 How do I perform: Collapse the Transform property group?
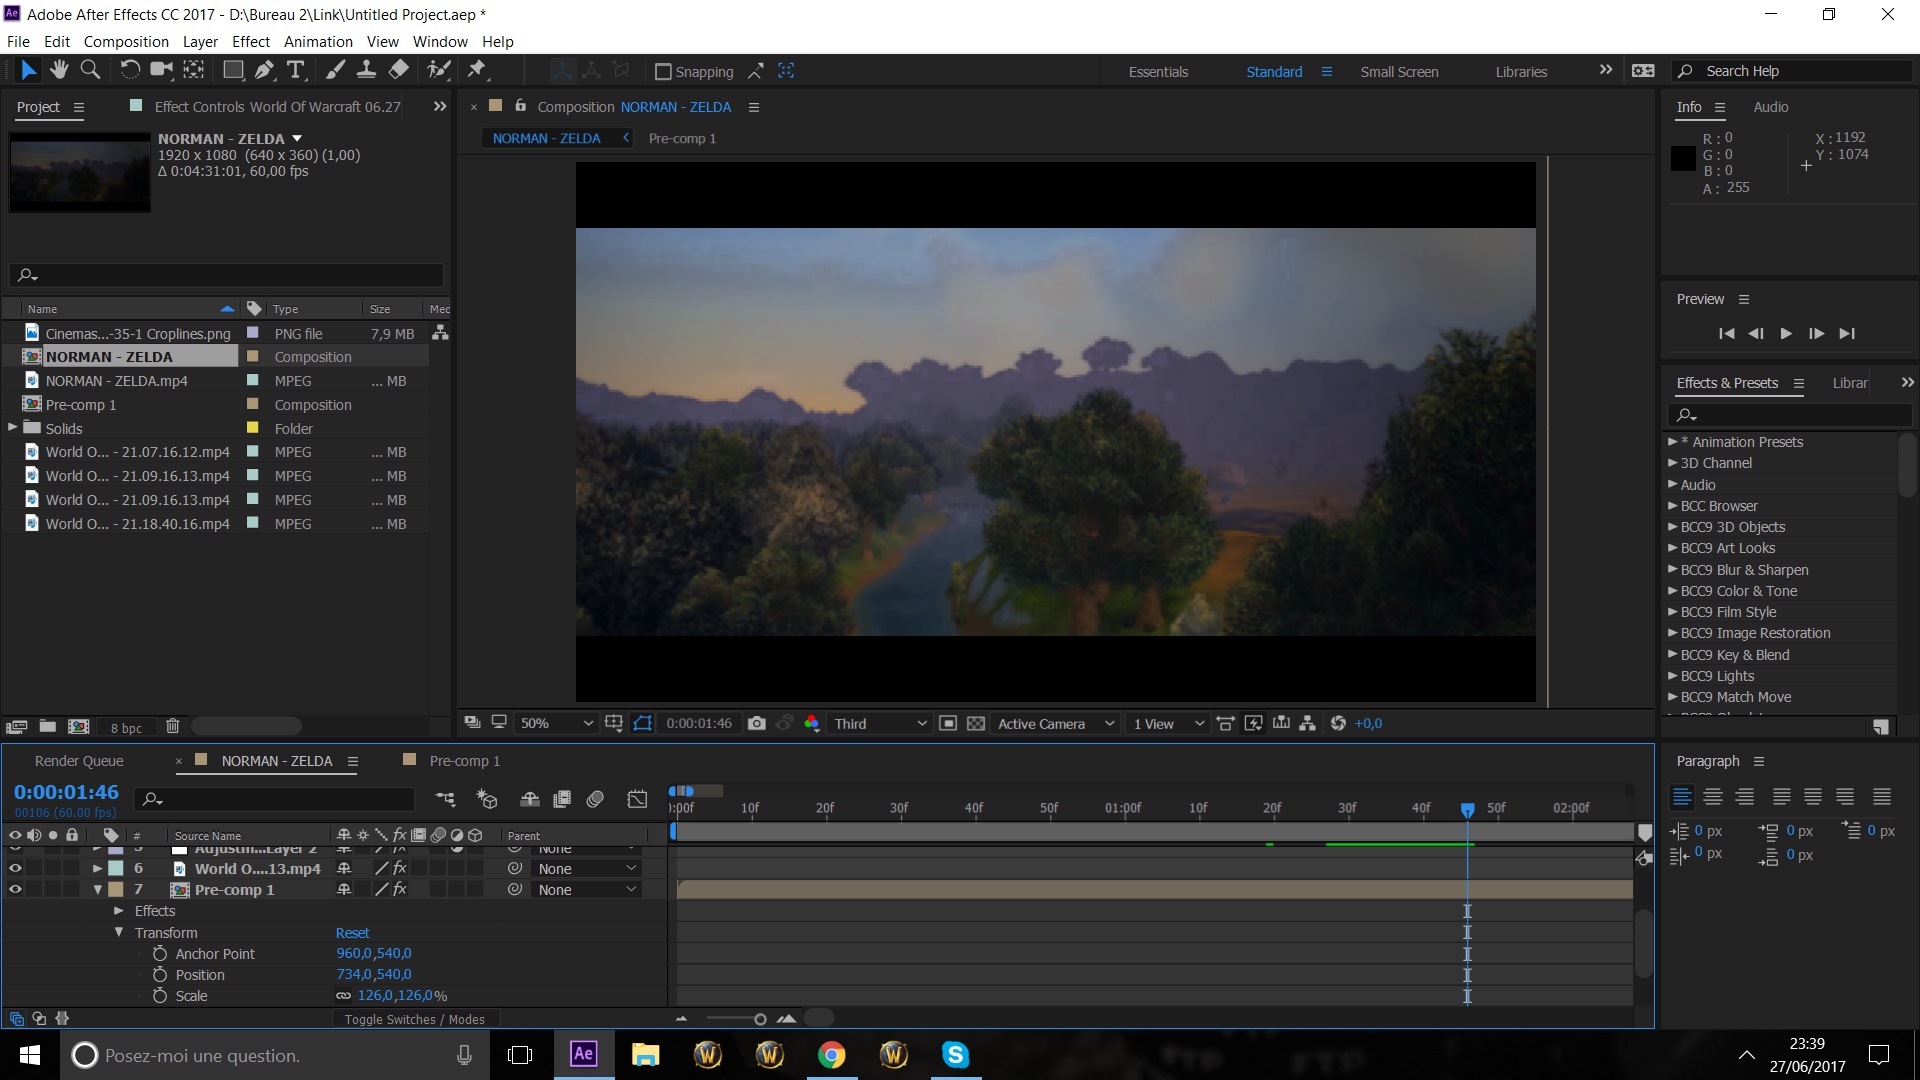(x=119, y=933)
